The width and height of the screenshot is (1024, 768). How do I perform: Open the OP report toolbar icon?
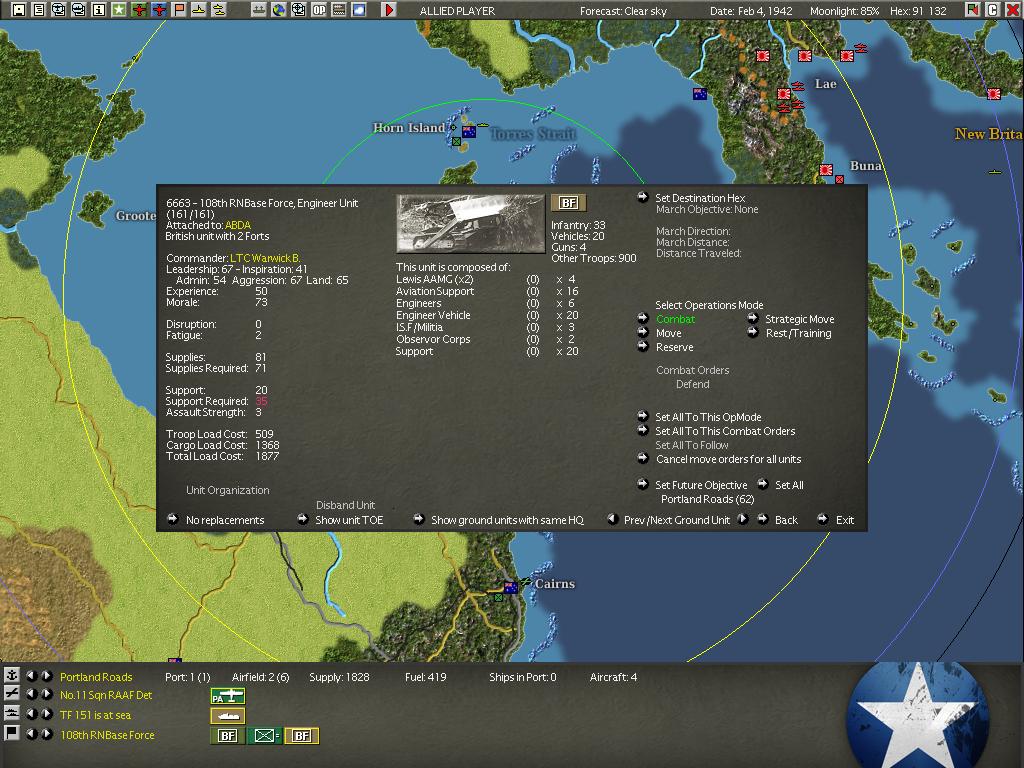(319, 10)
